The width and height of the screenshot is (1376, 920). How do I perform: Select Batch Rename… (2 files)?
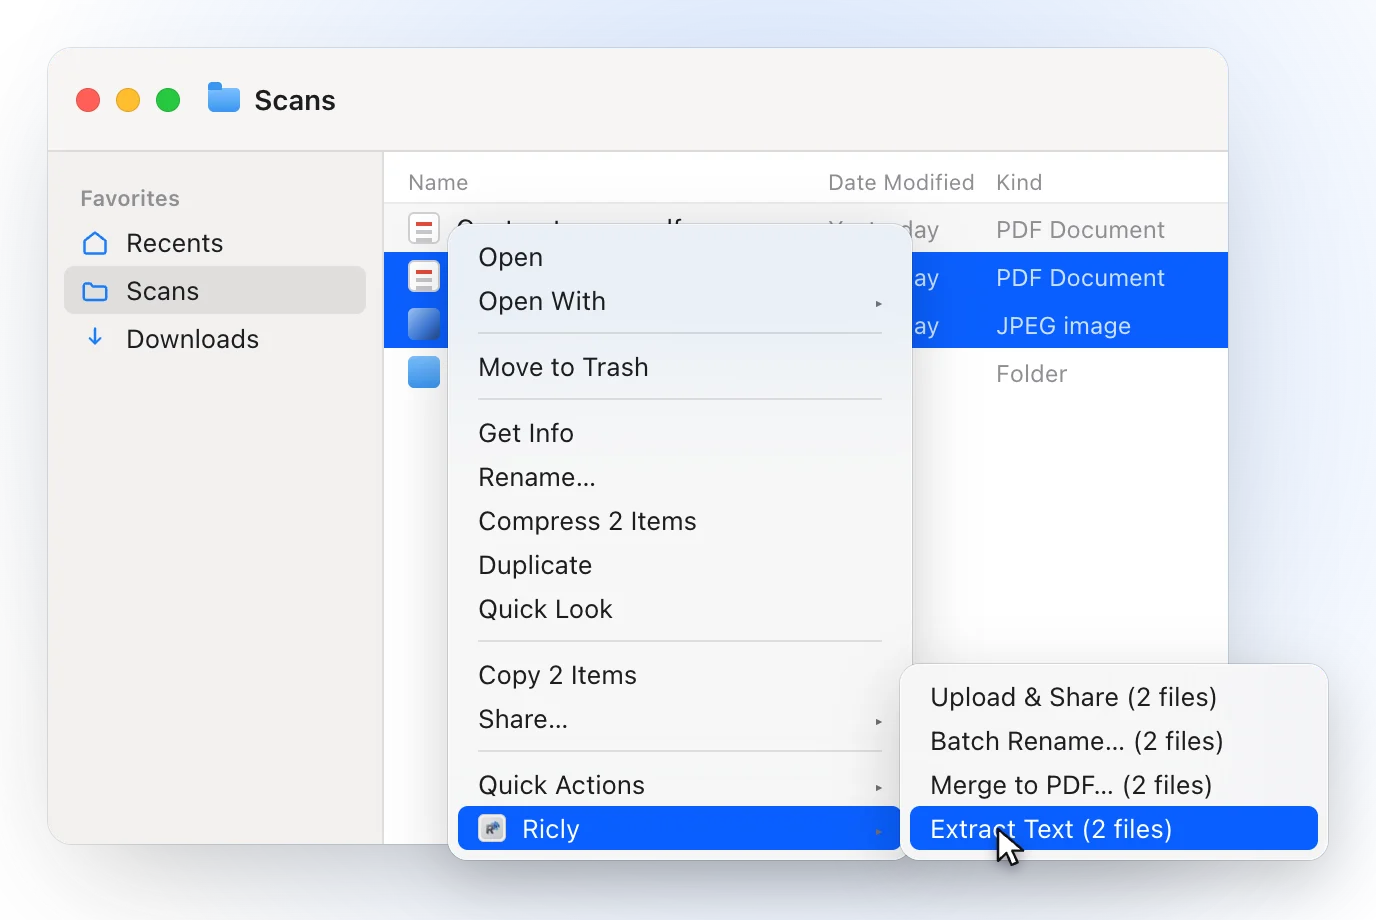tap(1114, 741)
